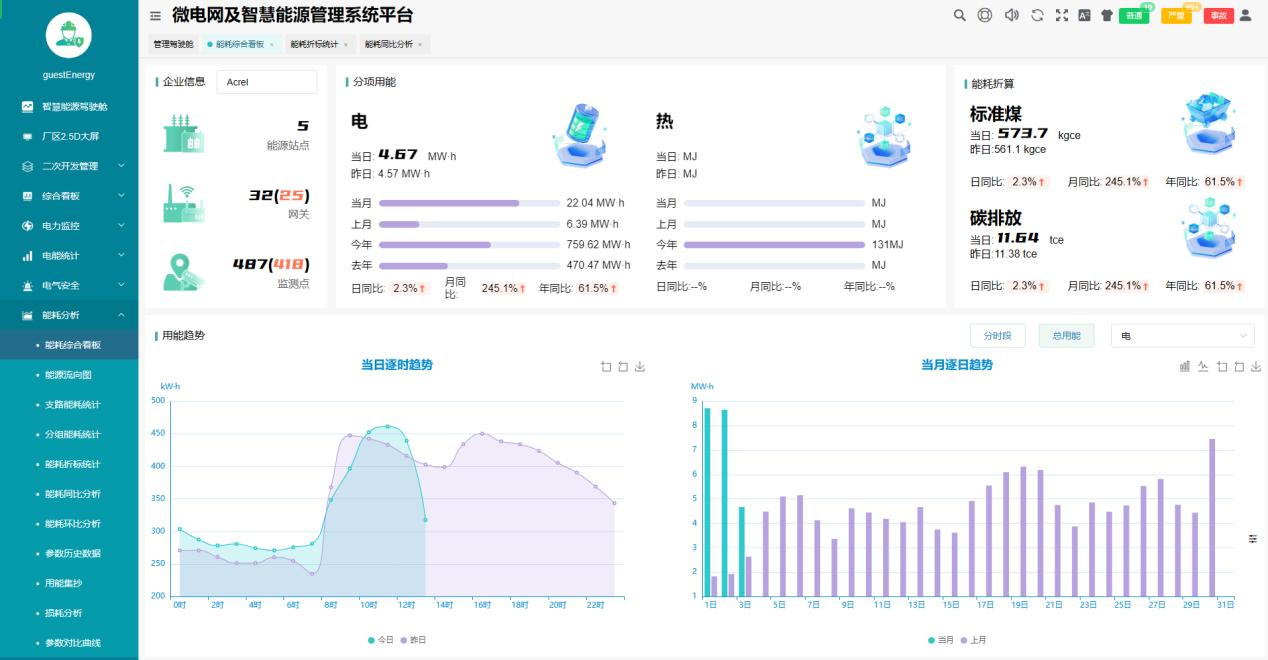Close the 能耗折标统计 tab

(x=345, y=45)
